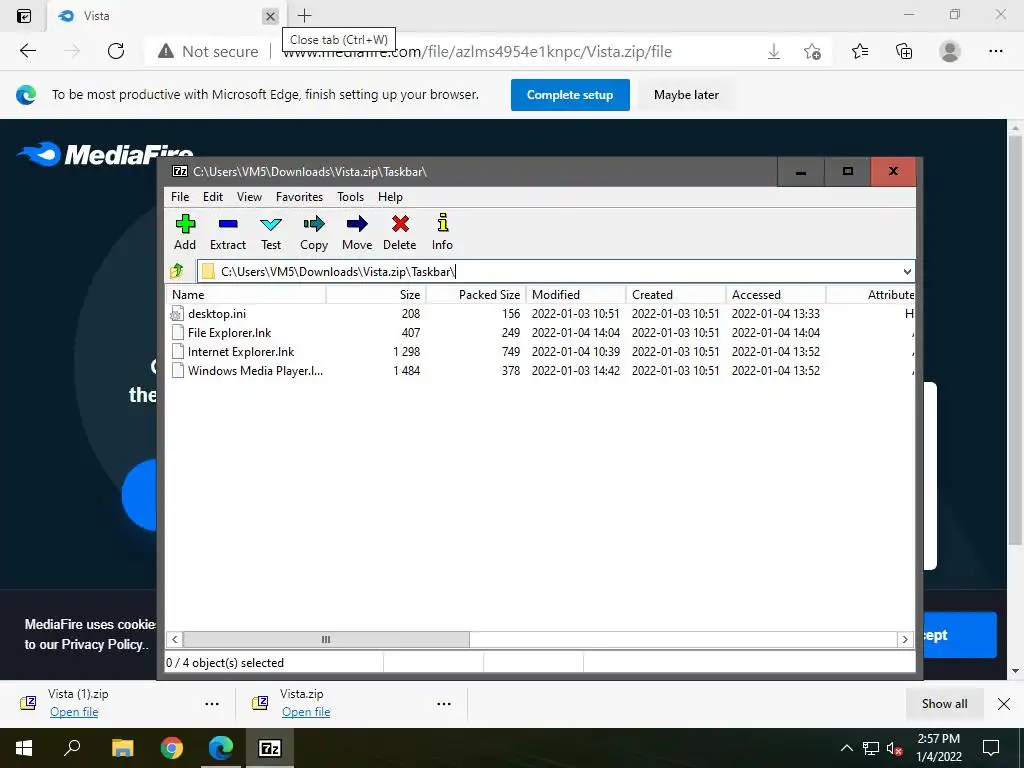The image size is (1024, 768).
Task: Select the Copy toolbar icon
Action: (314, 224)
